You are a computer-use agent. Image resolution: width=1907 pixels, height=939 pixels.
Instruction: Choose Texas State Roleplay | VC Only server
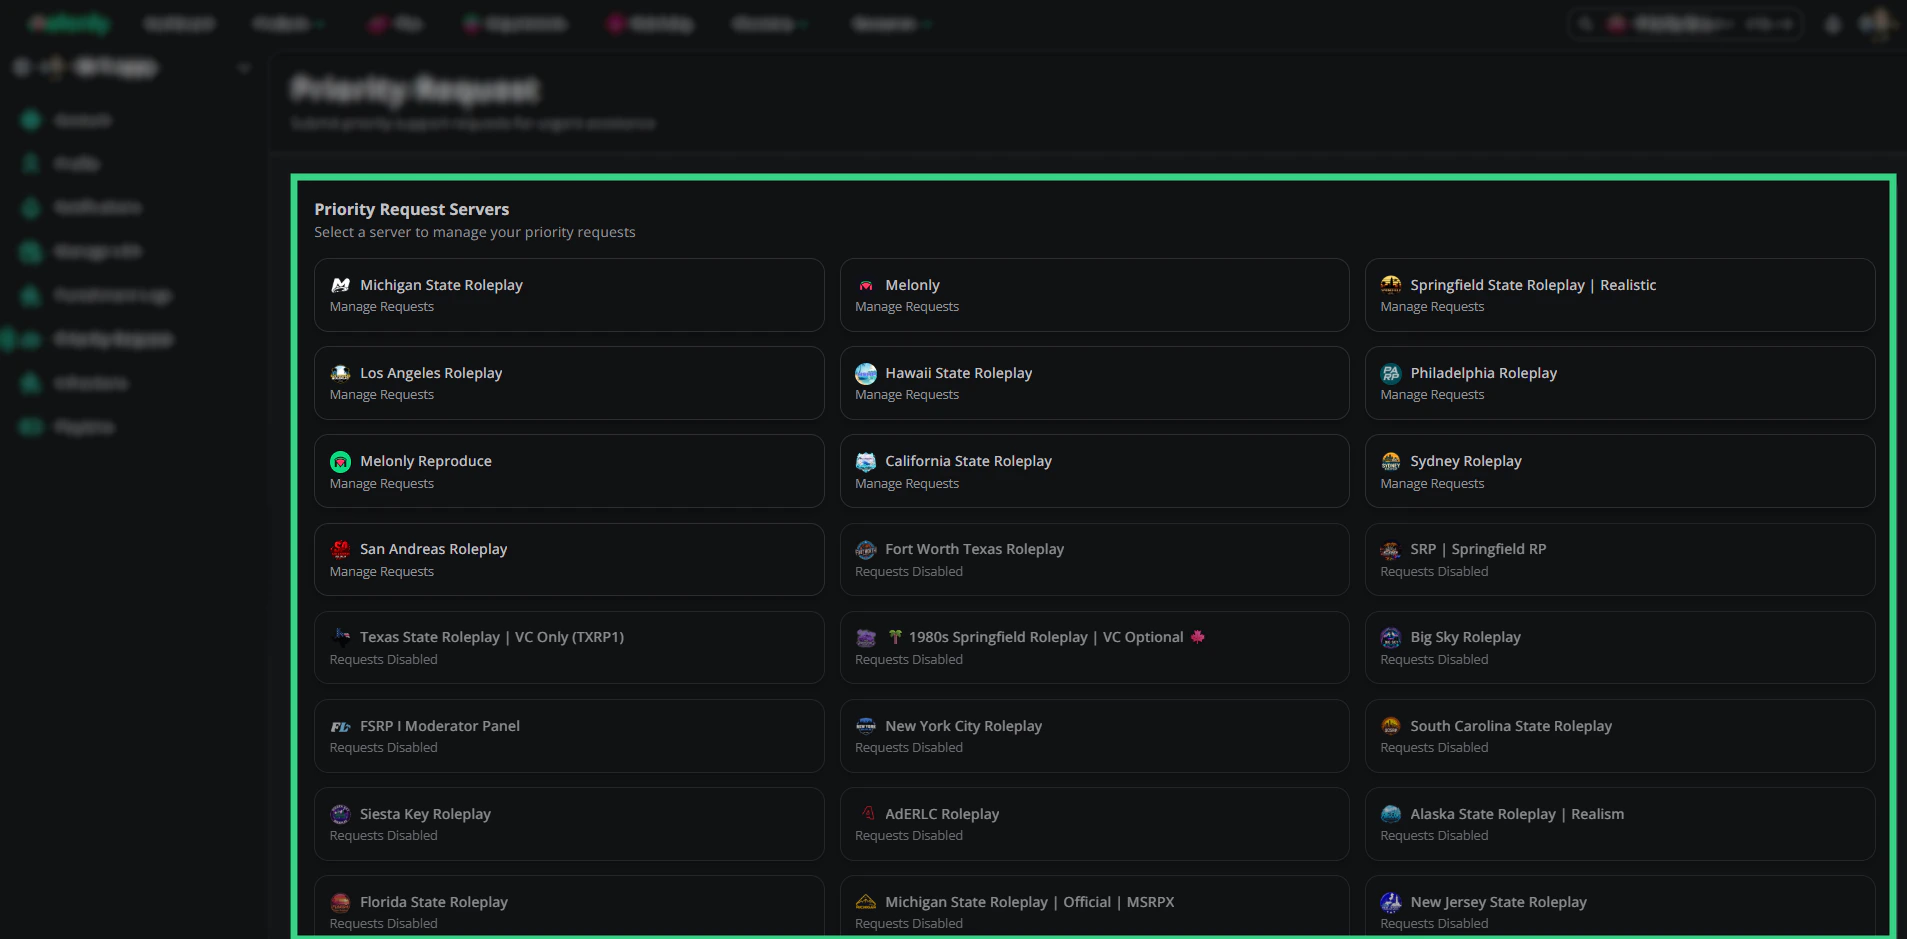(x=569, y=647)
